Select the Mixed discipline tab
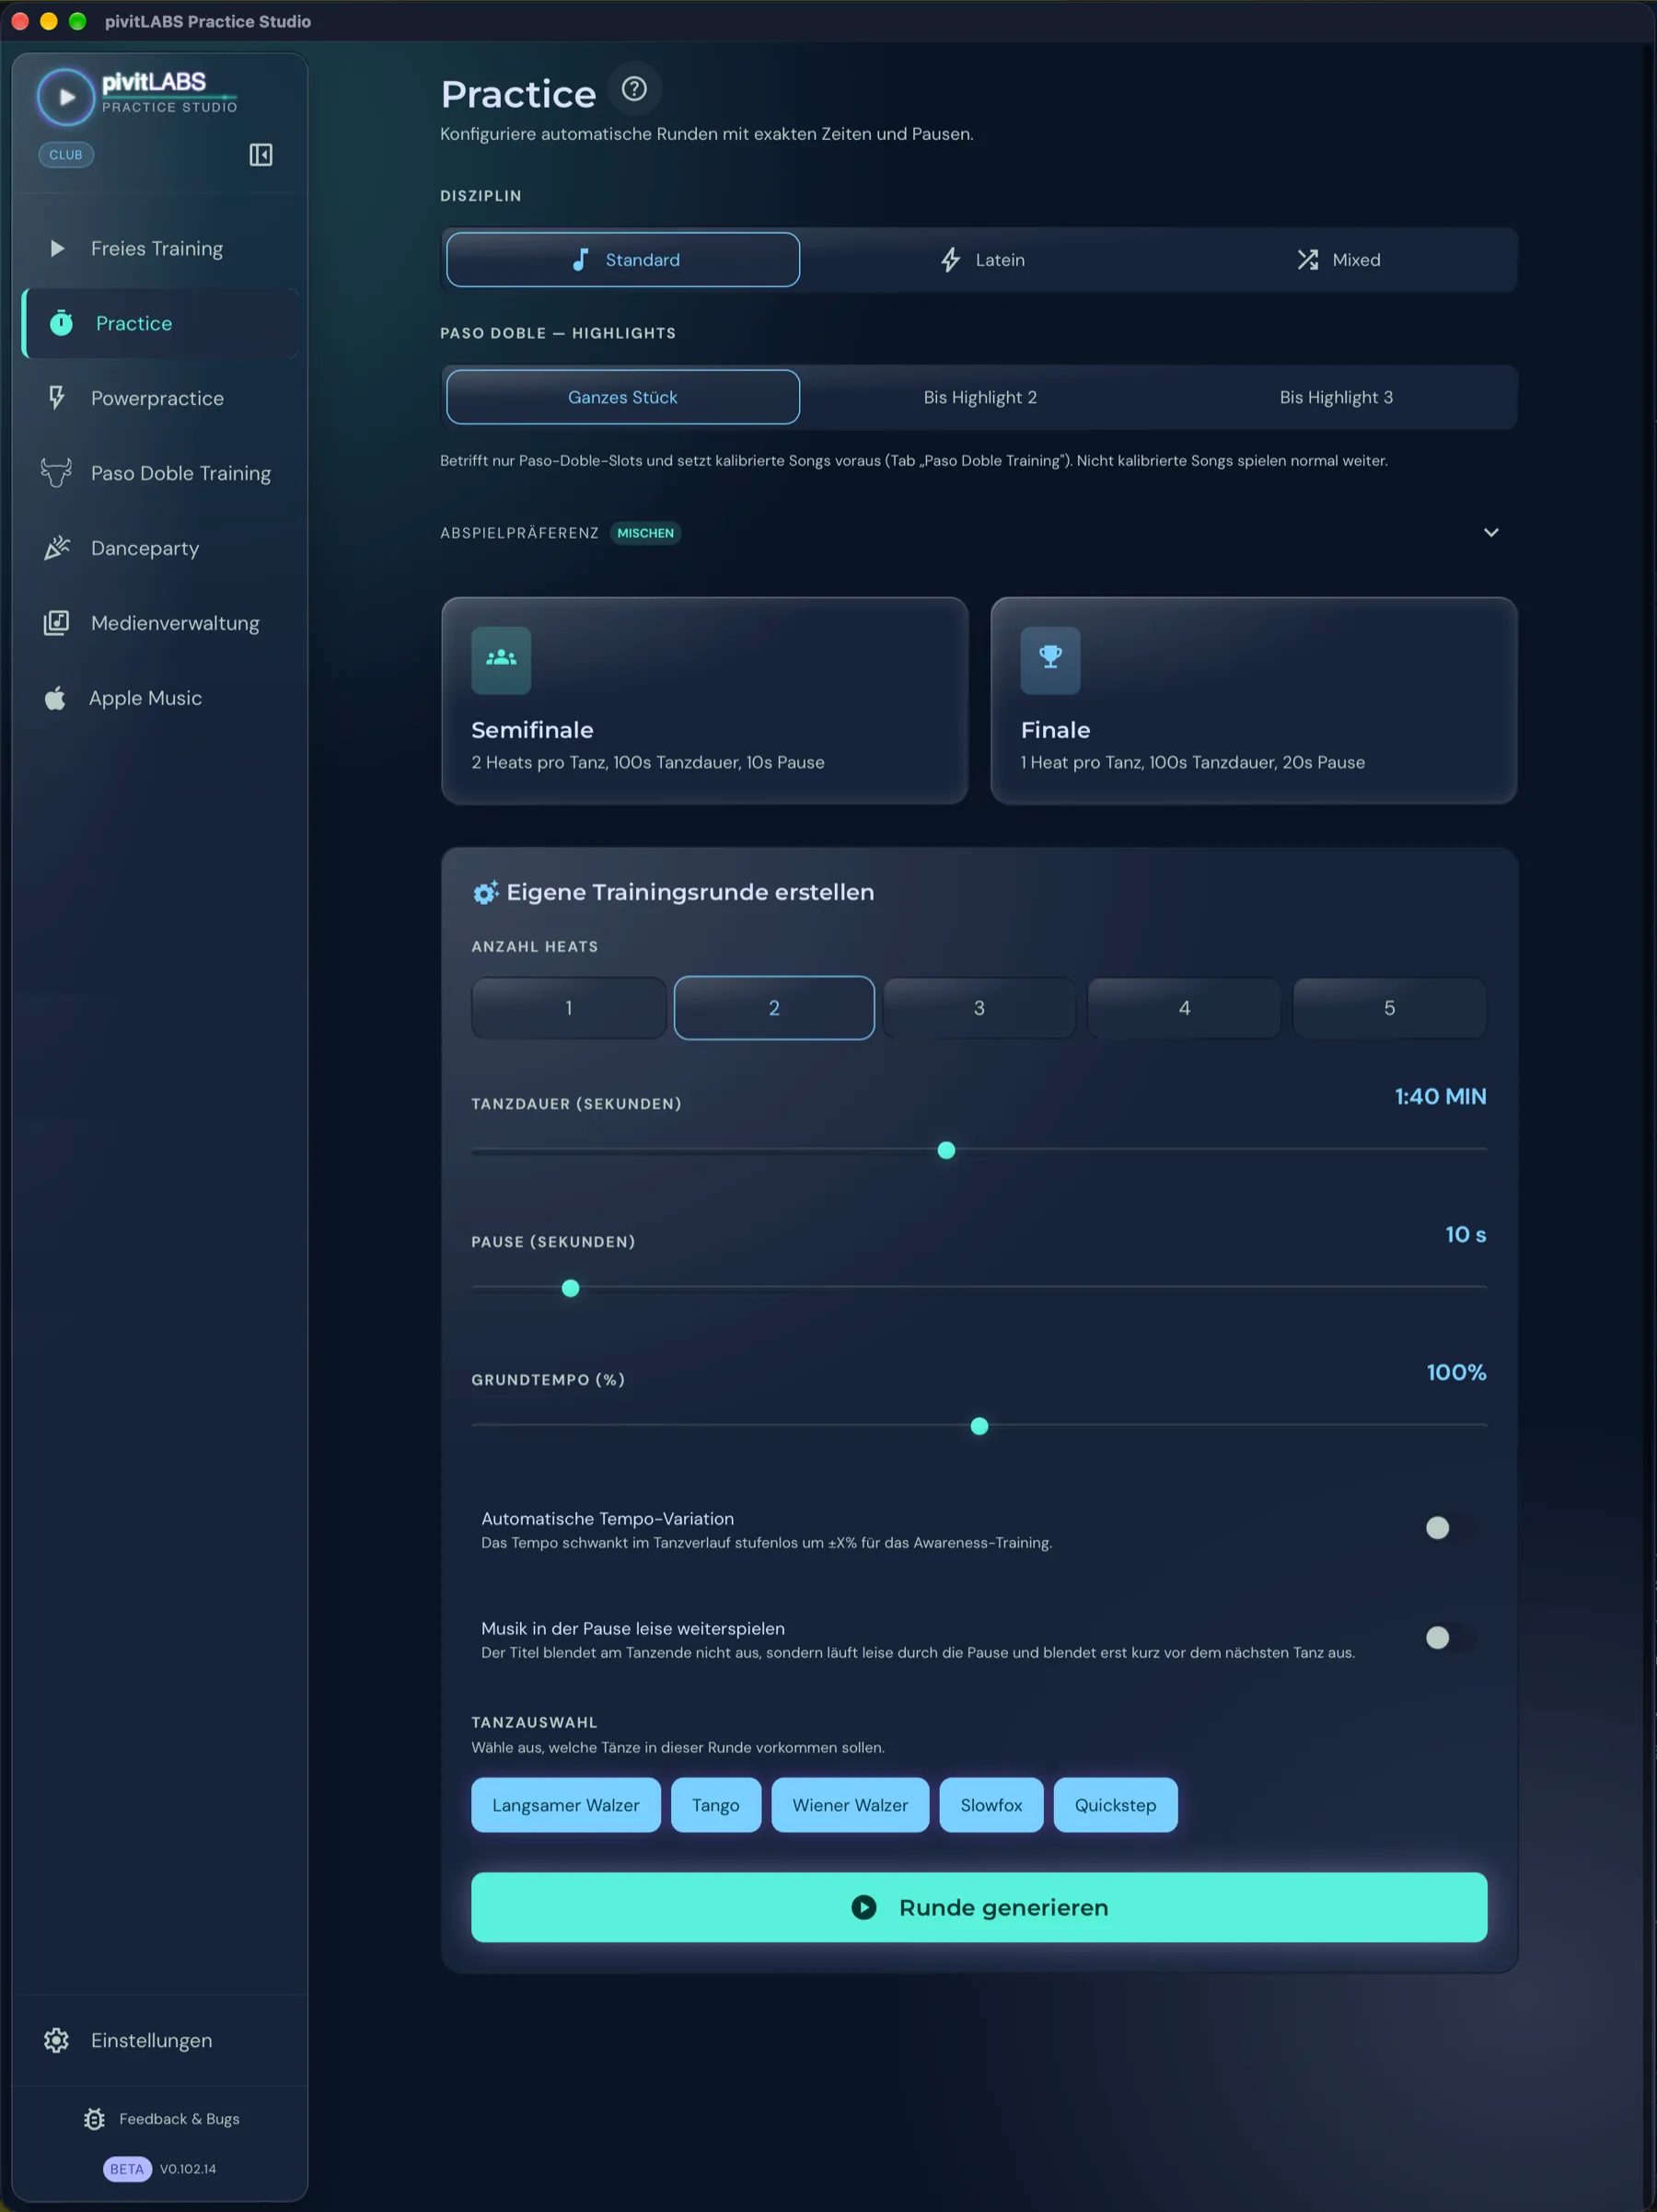This screenshot has height=2212, width=1657. click(x=1338, y=260)
